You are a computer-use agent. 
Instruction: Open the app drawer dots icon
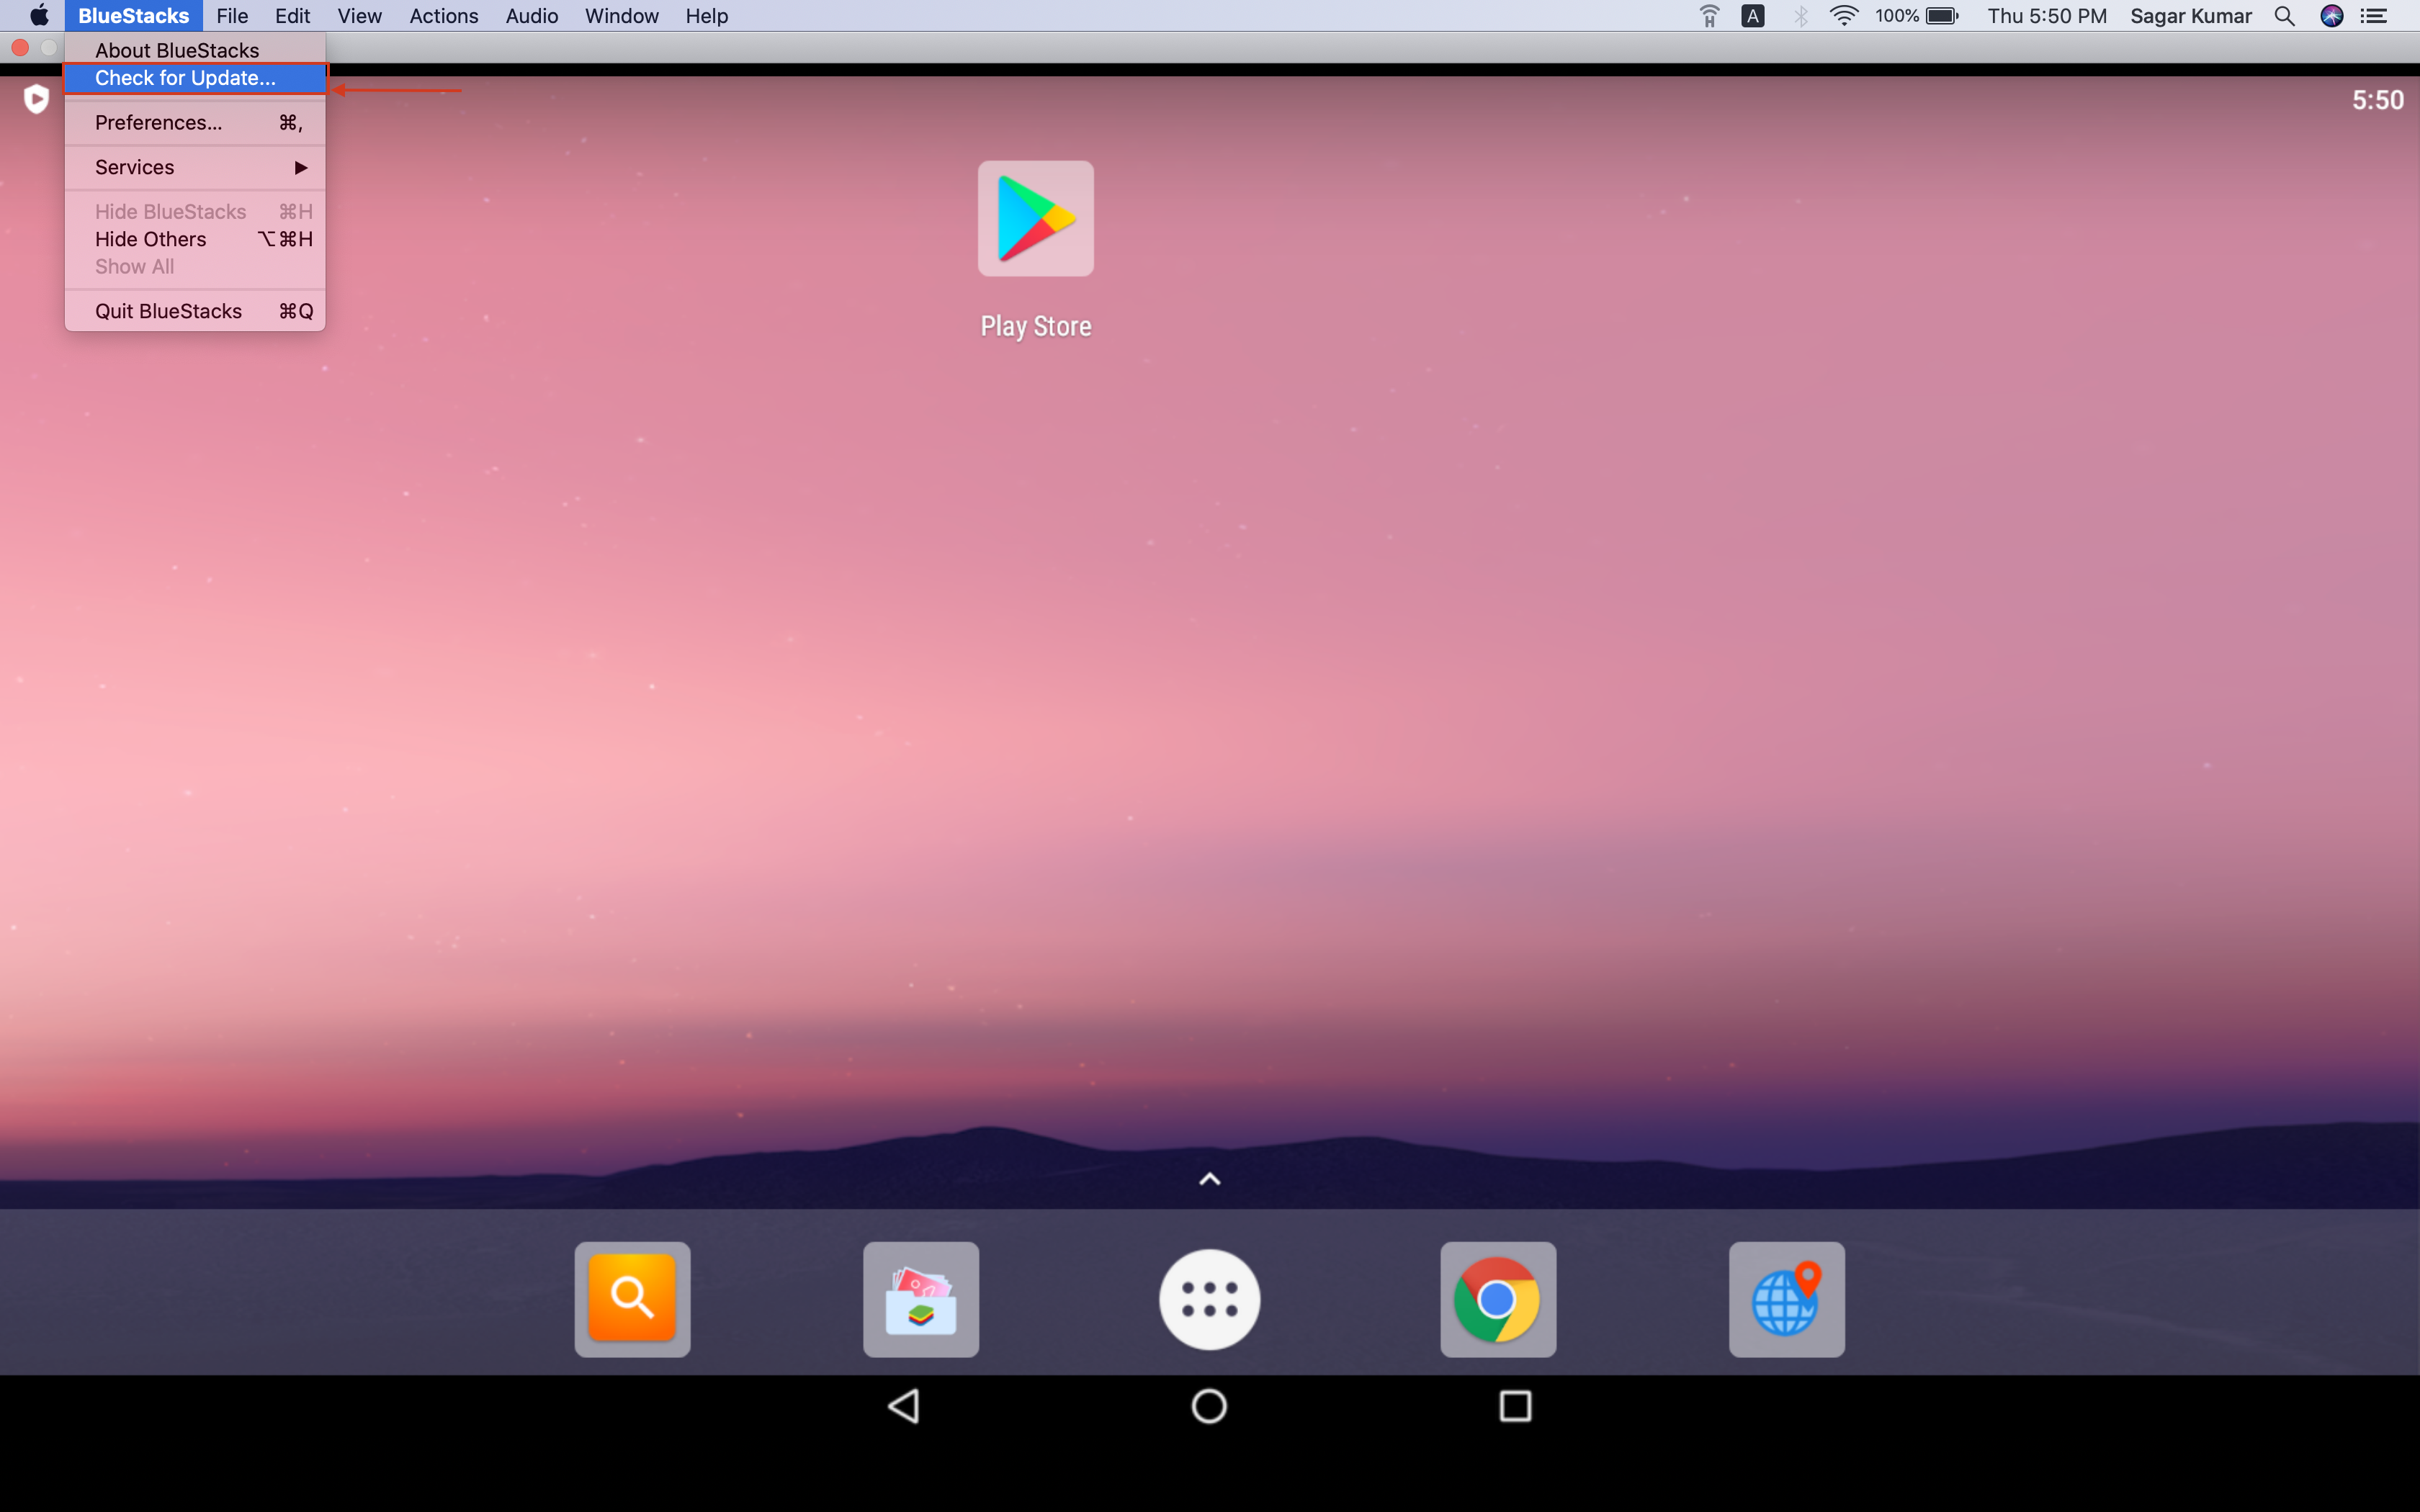coord(1209,1297)
